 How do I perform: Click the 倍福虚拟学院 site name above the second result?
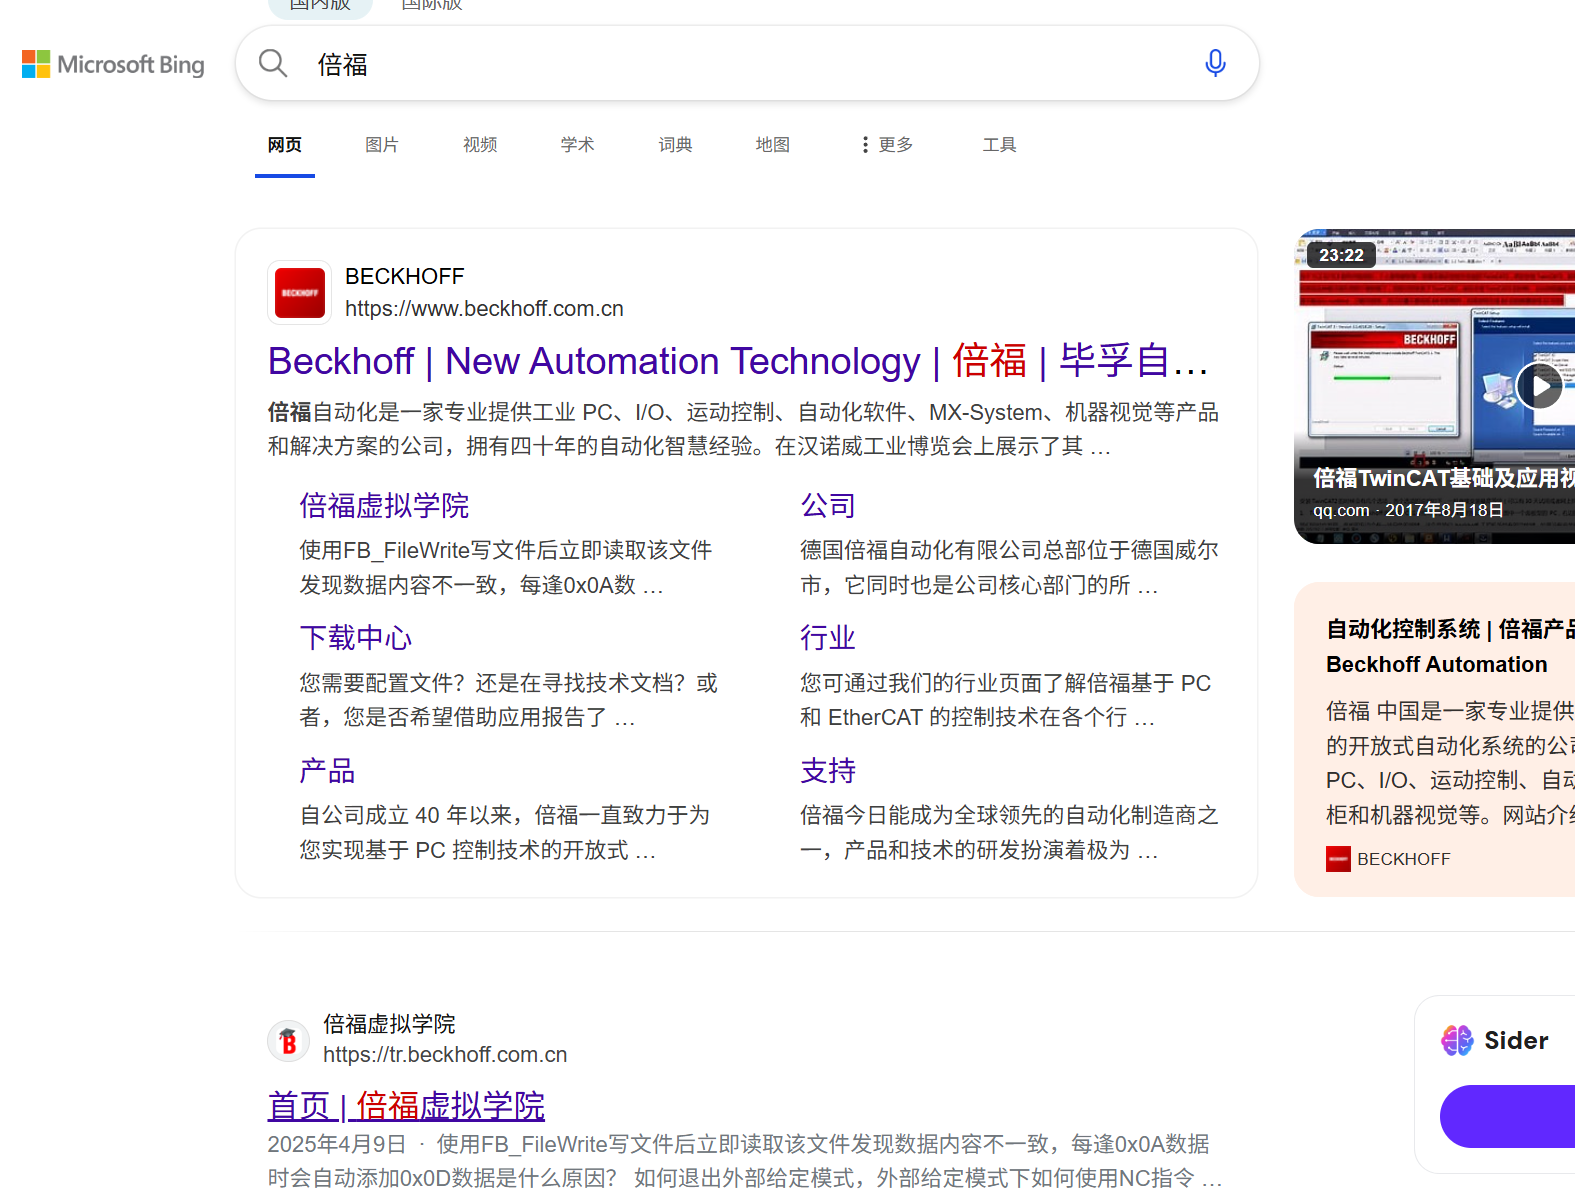click(389, 1024)
